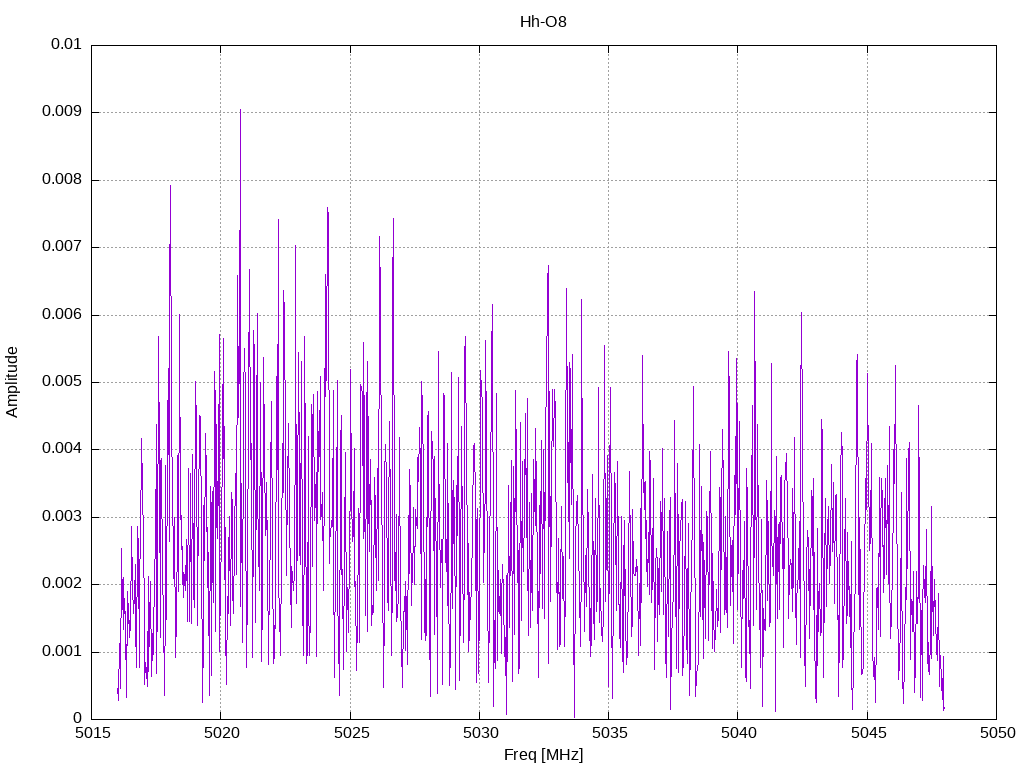
Task: Click the 5045 x-axis tick label
Action: point(868,733)
